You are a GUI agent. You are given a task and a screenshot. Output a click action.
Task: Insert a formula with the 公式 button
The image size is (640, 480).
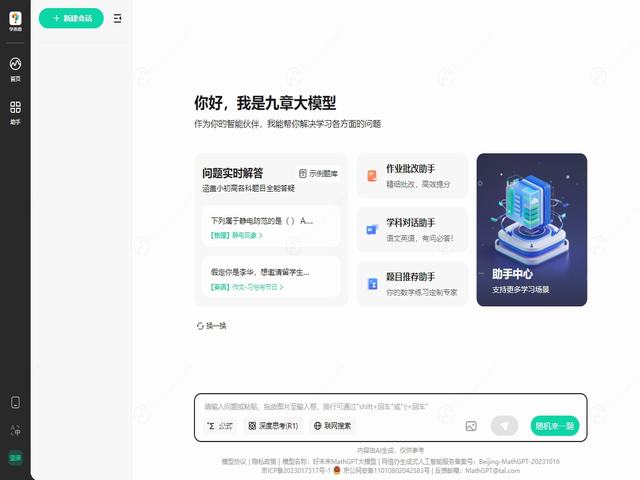220,426
